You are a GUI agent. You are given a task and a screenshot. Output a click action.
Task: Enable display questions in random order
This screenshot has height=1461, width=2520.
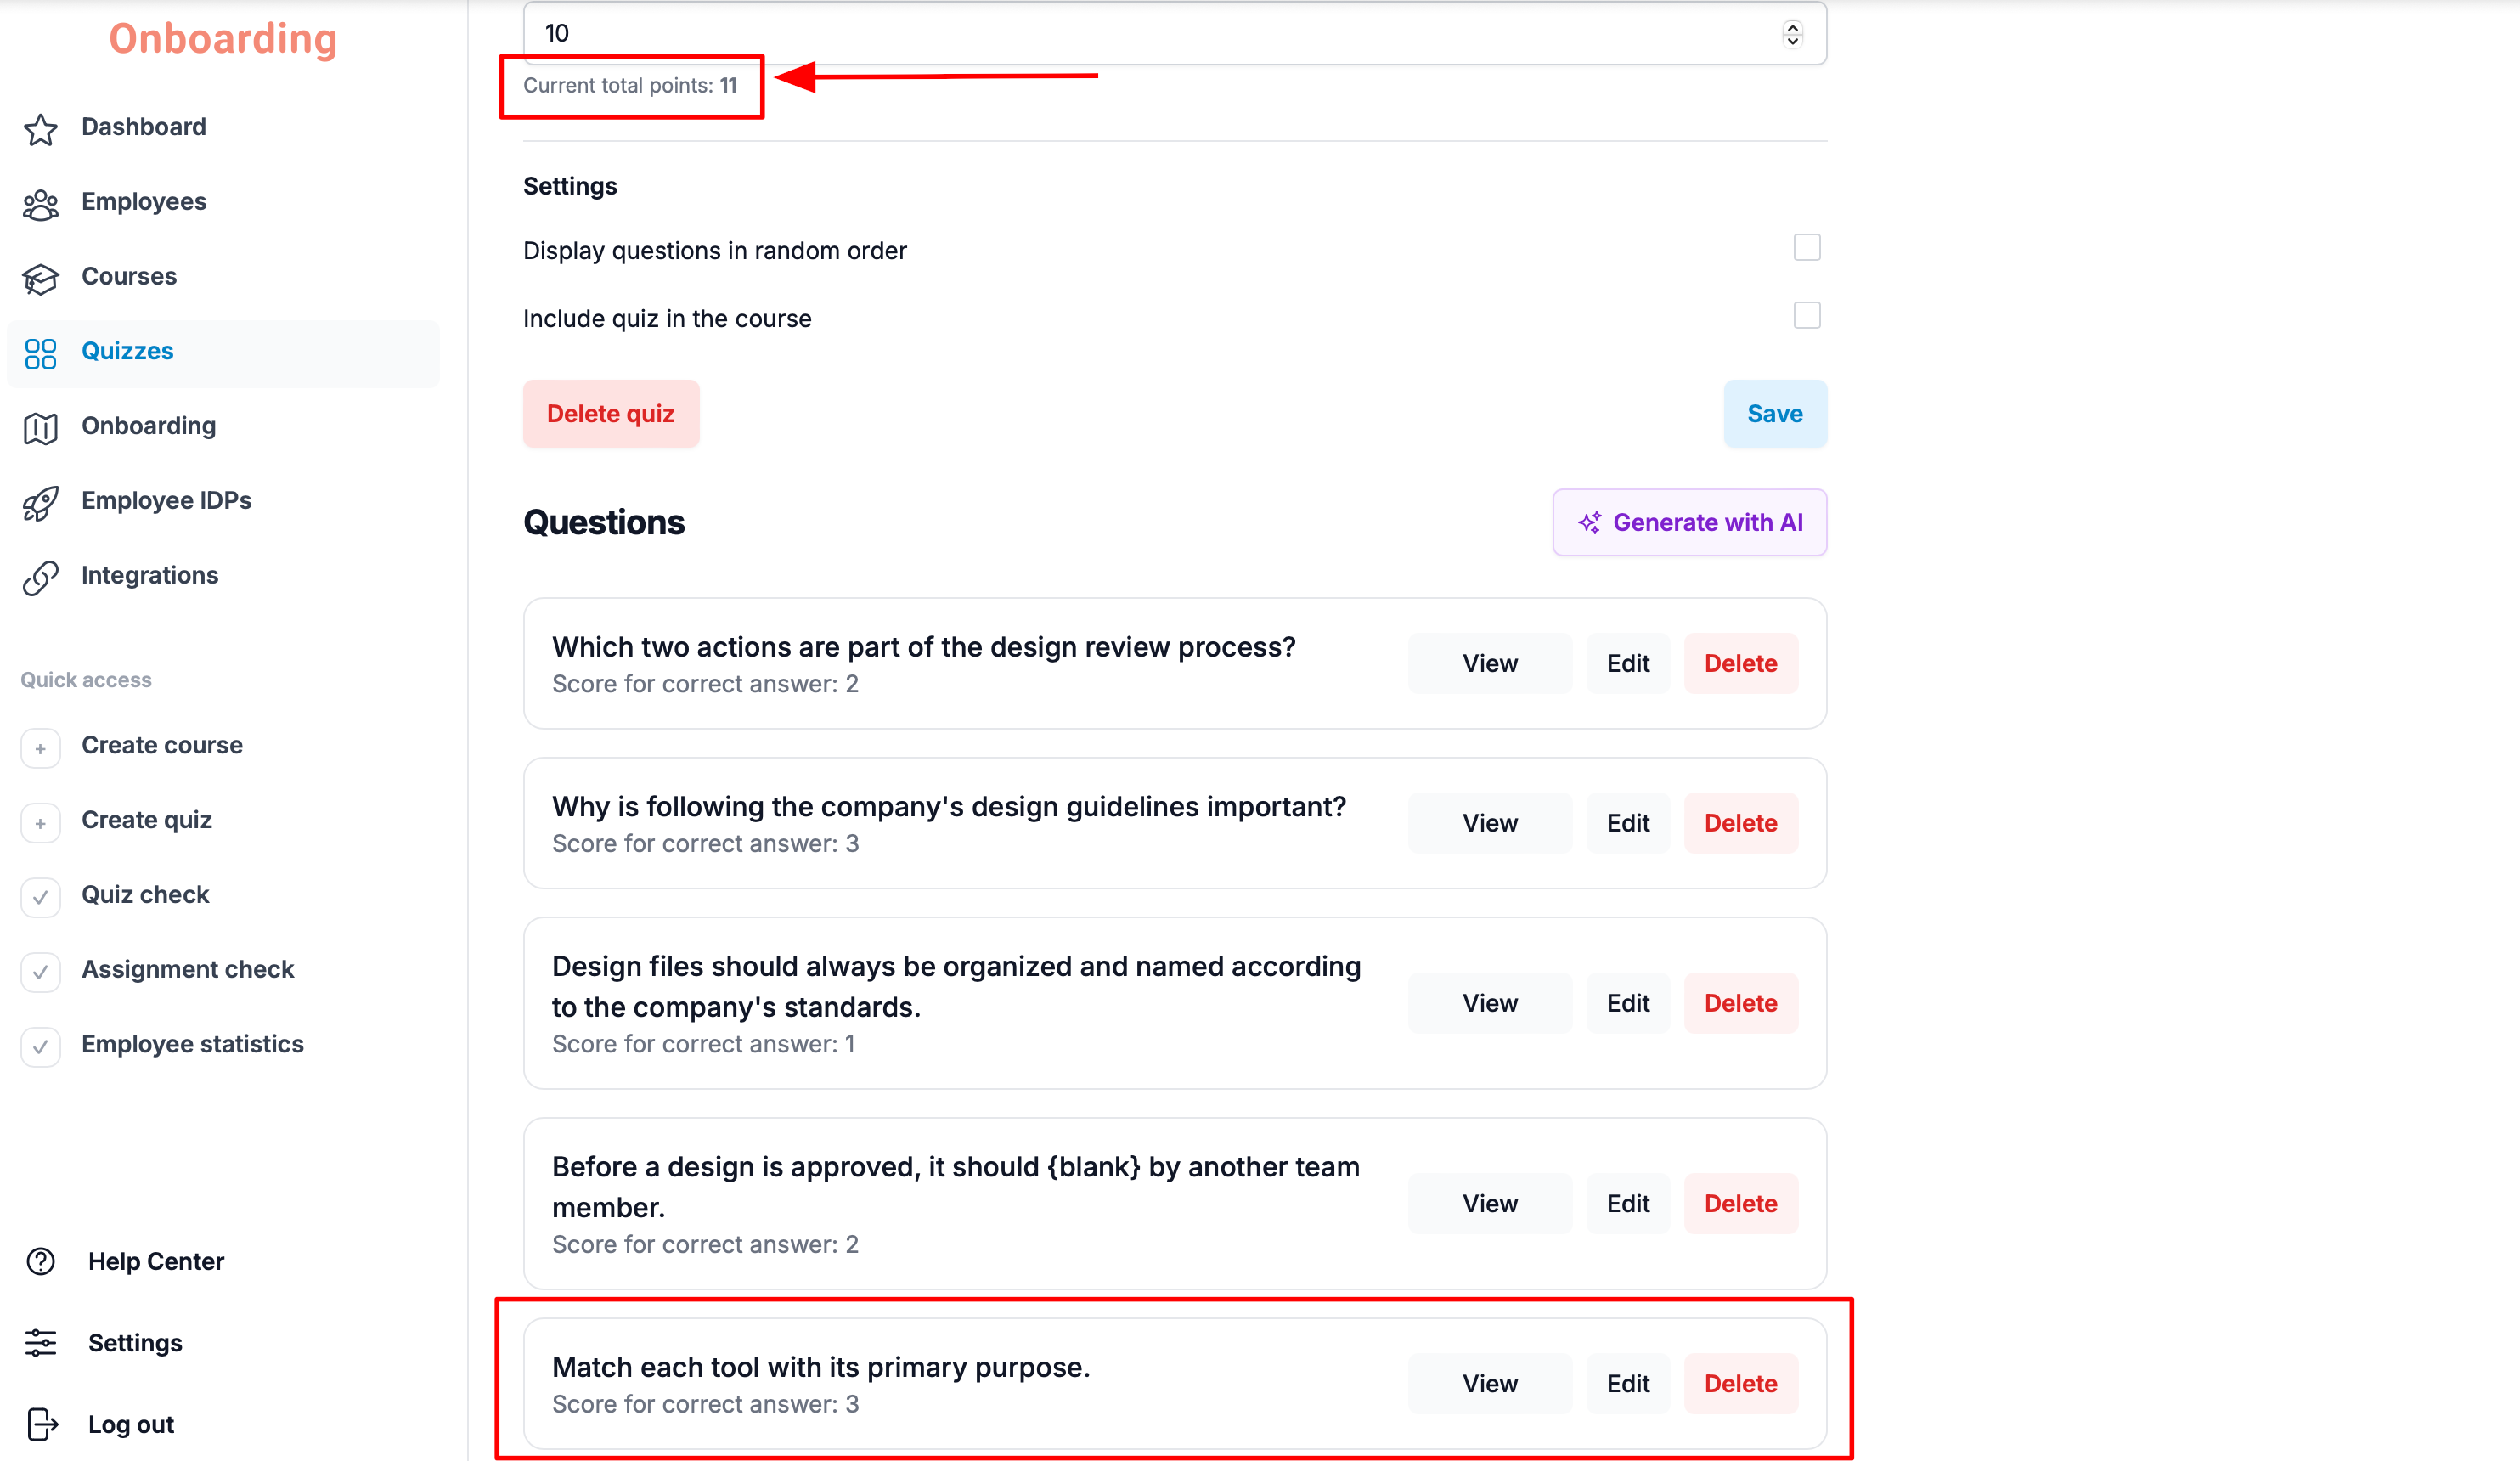coord(1806,247)
